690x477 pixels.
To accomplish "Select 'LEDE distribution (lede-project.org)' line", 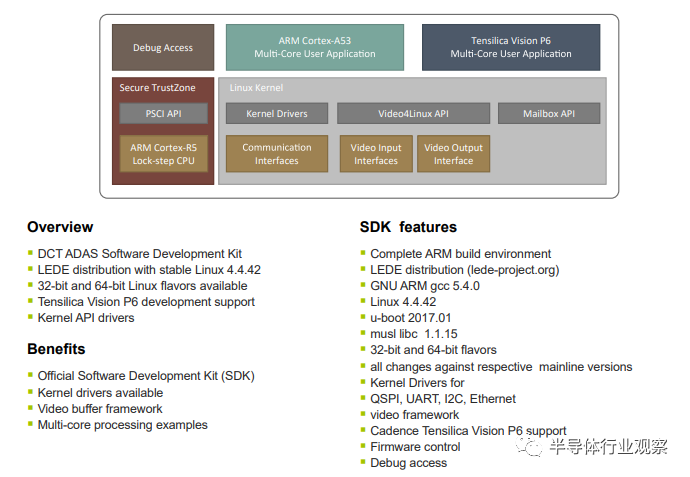I will (x=465, y=270).
